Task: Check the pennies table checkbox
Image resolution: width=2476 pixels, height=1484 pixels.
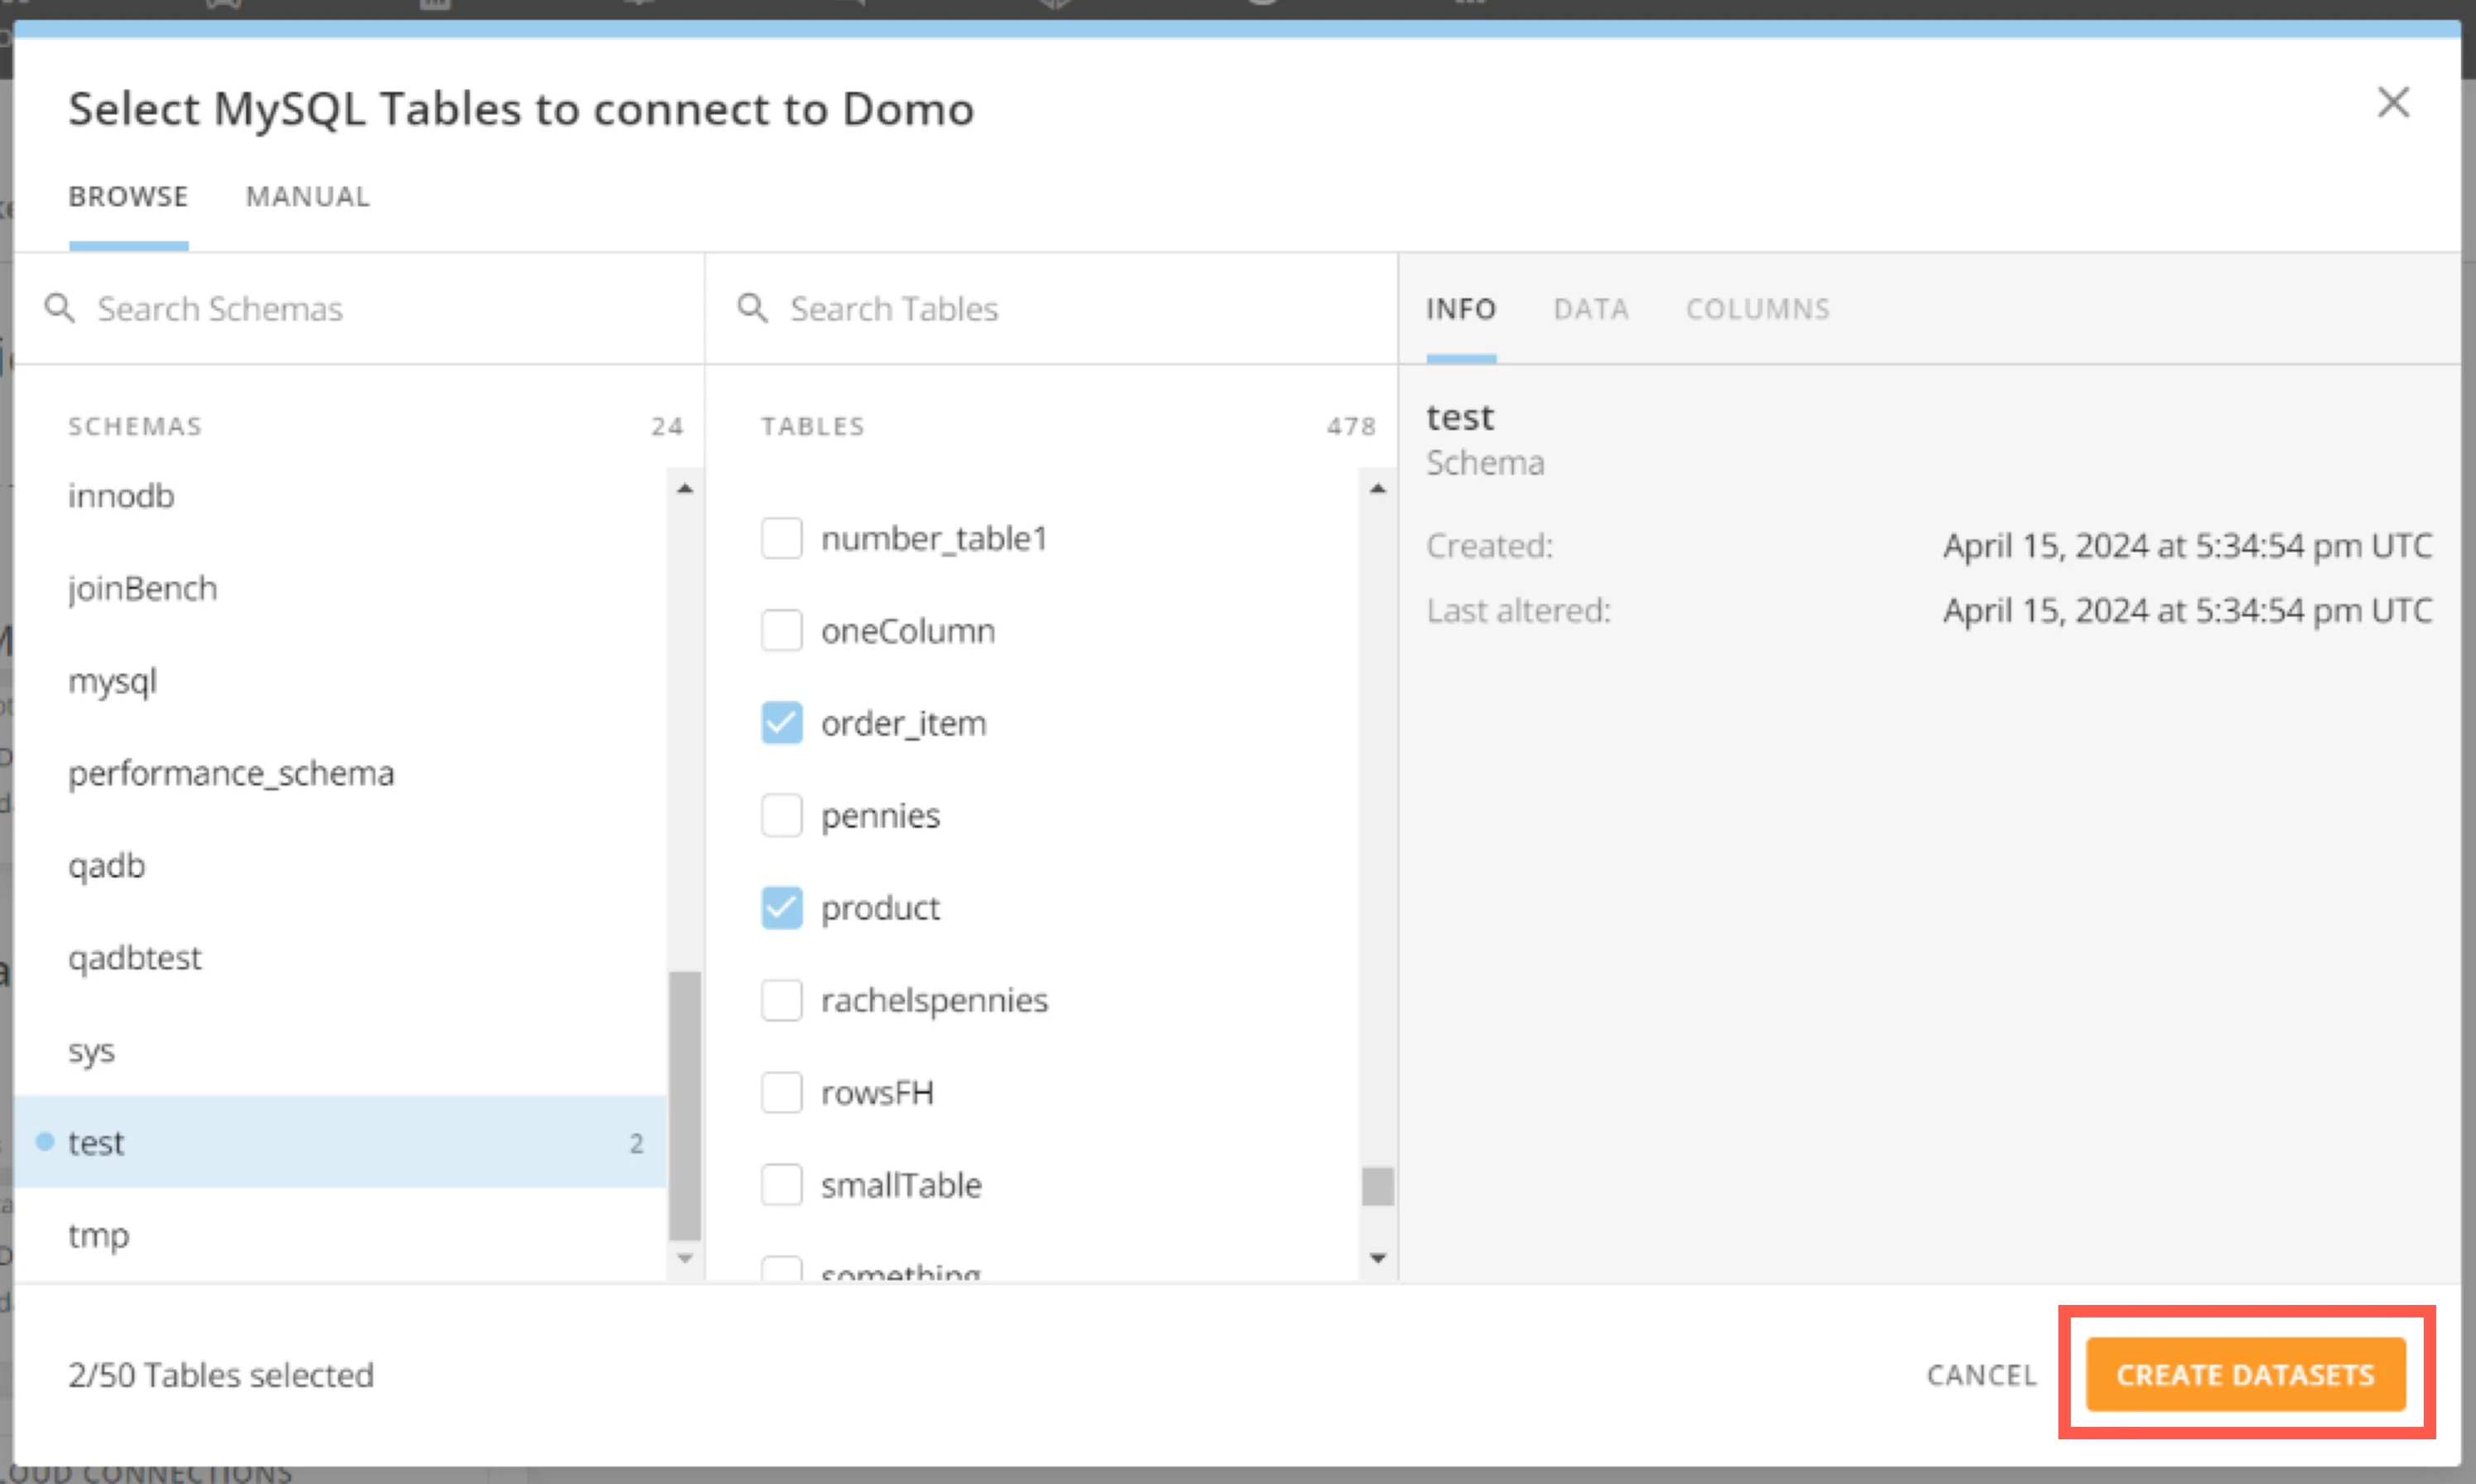Action: tap(781, 815)
